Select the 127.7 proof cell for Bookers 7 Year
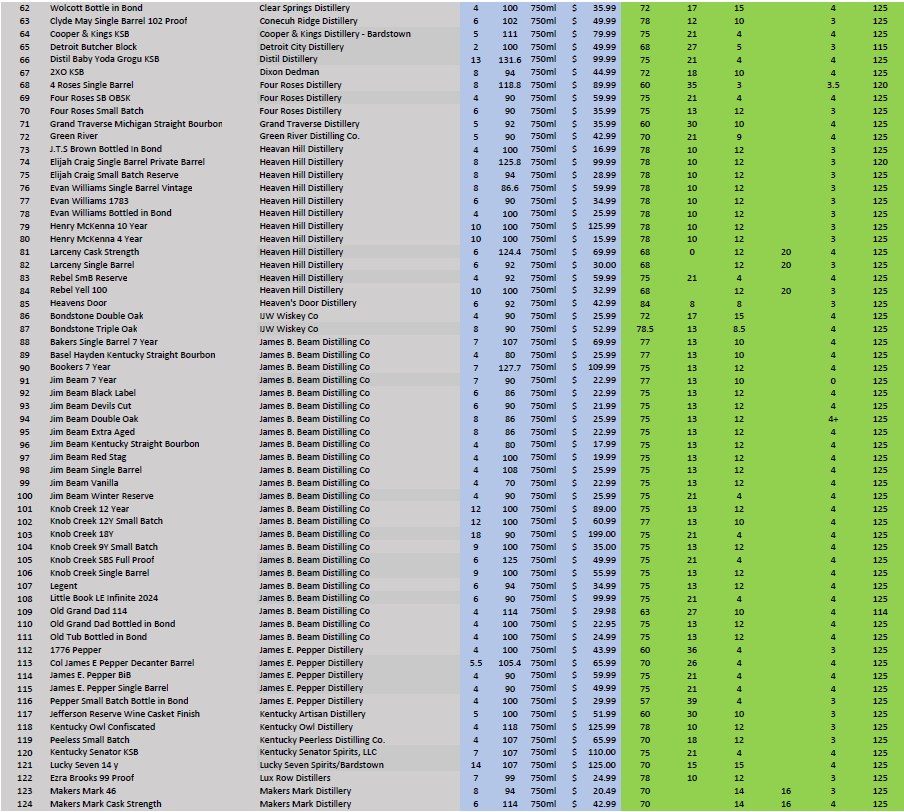The height and width of the screenshot is (812, 904). click(510, 368)
